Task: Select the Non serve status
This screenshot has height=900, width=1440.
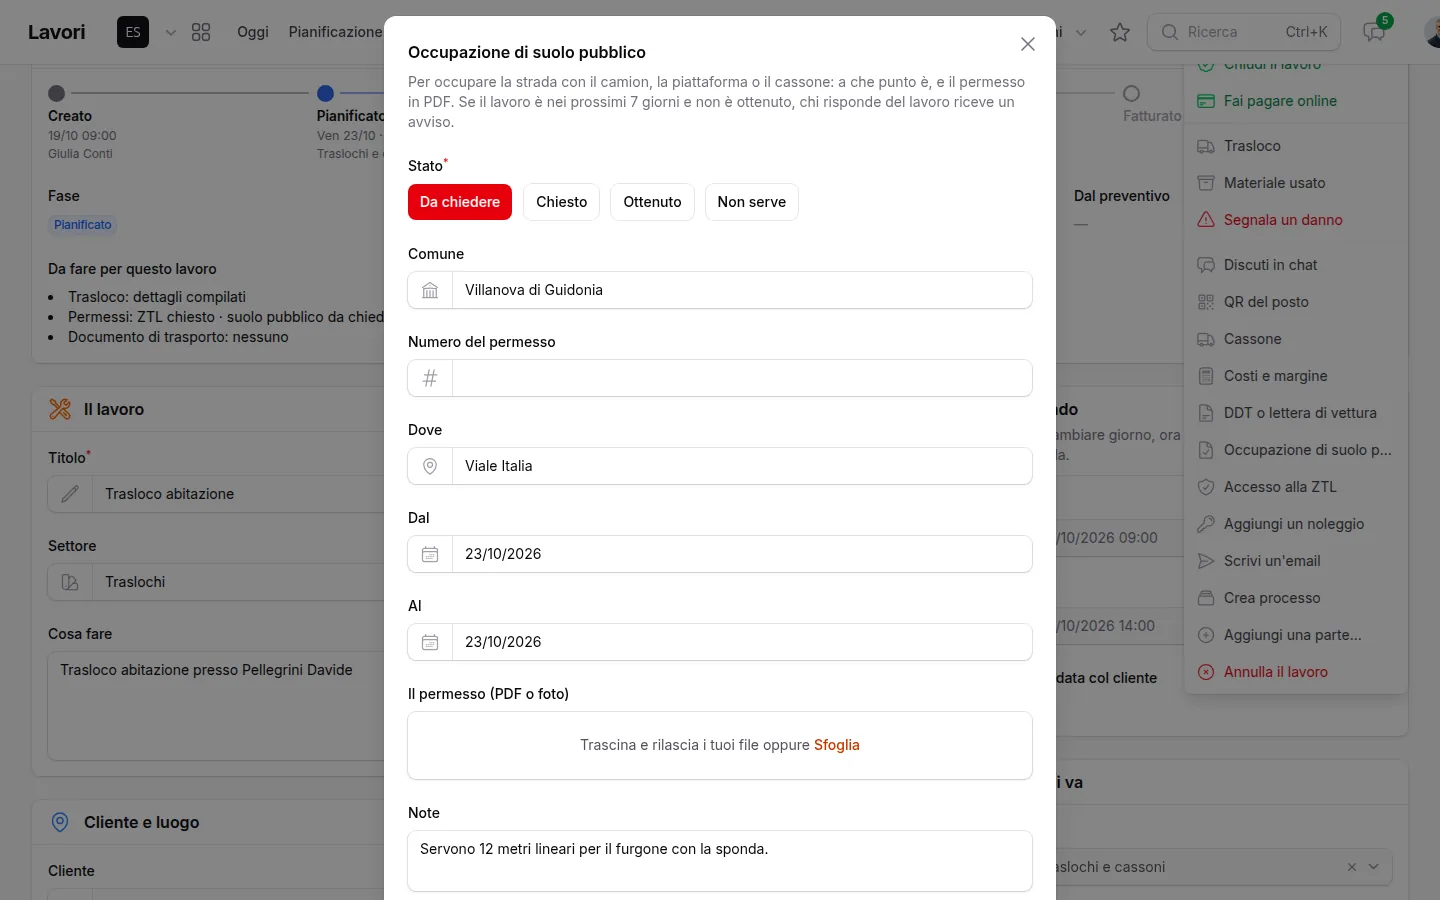Action: click(x=752, y=202)
